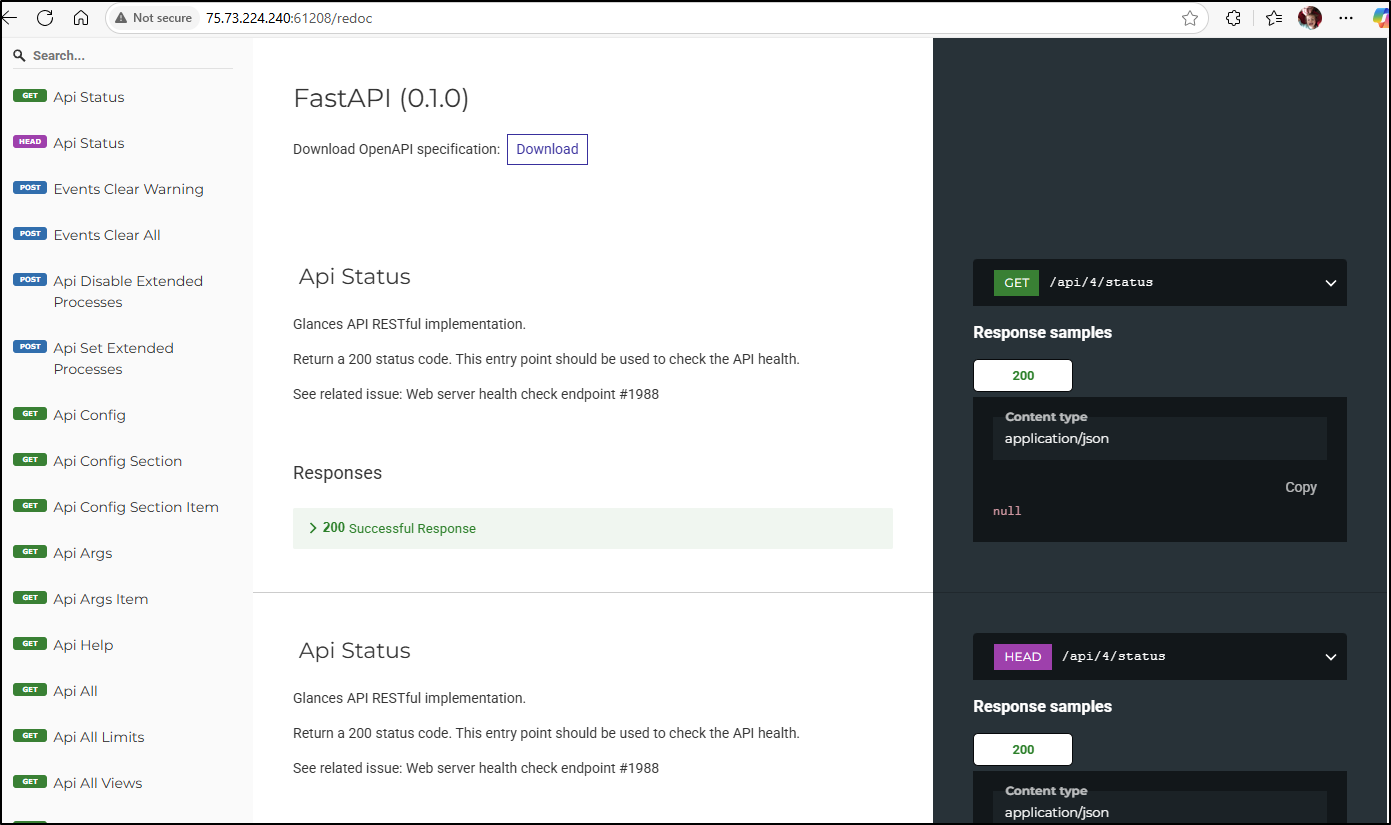Focus the Search... field in sidebar
This screenshot has width=1391, height=825.
pyautogui.click(x=130, y=56)
